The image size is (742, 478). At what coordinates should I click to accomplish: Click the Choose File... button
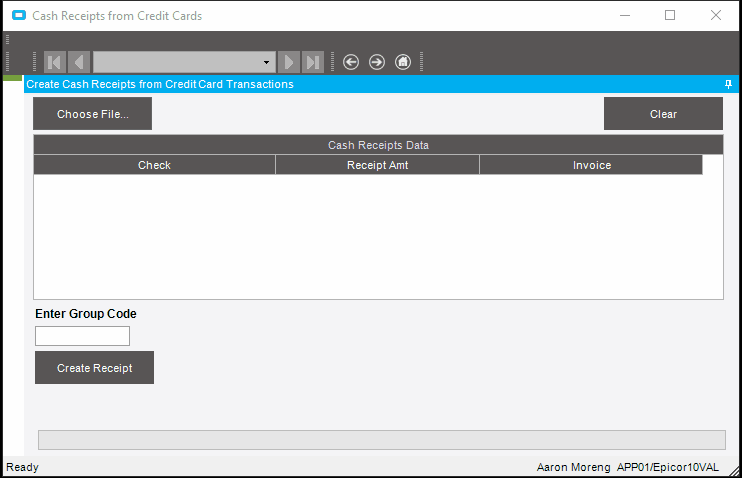[x=93, y=114]
